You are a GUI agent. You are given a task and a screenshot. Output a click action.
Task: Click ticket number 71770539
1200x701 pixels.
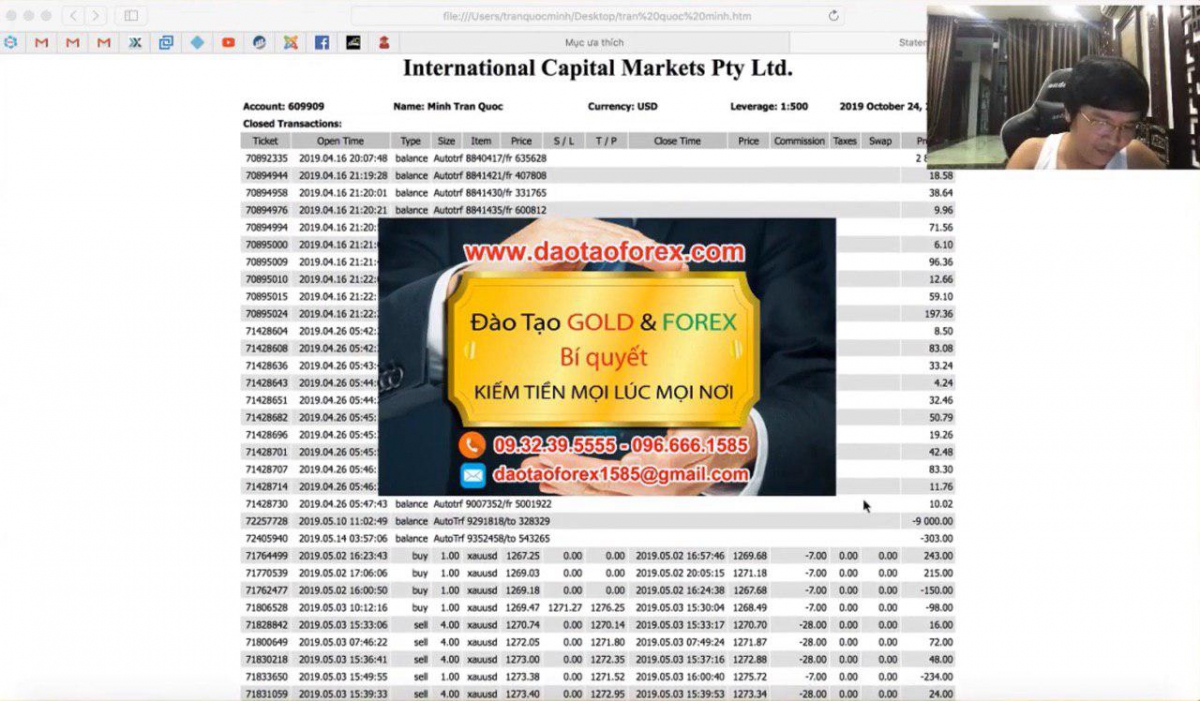tap(266, 574)
